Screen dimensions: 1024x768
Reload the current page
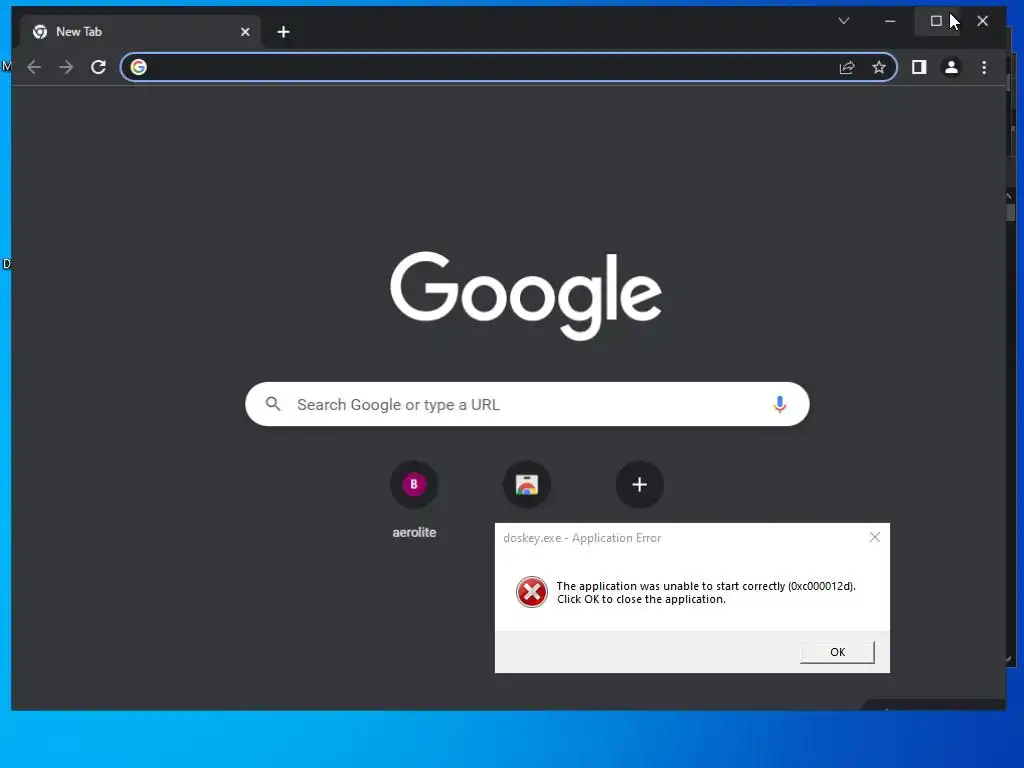click(99, 67)
